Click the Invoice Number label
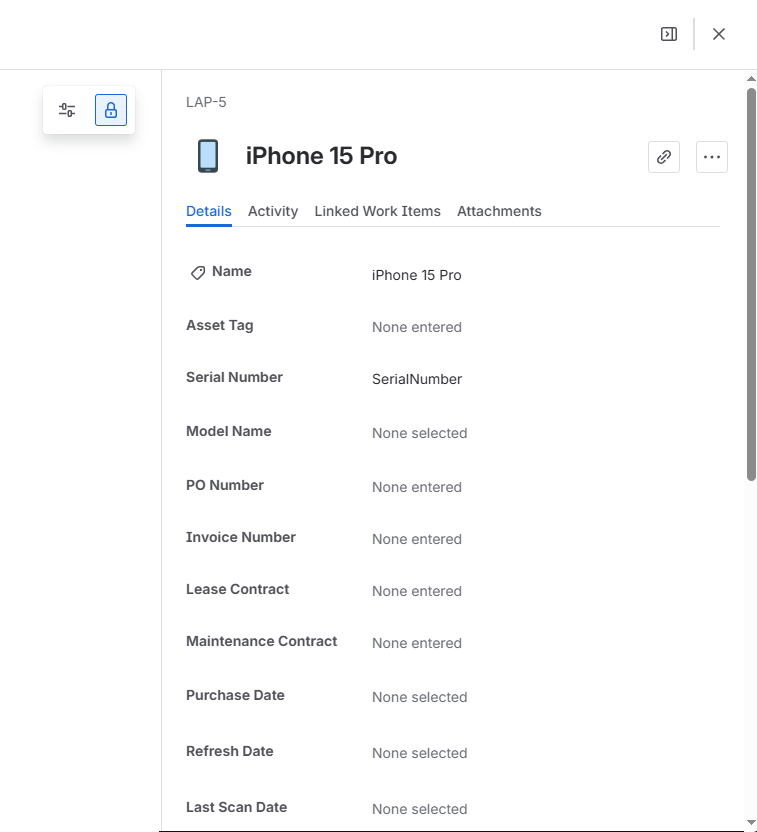The width and height of the screenshot is (757, 832). [241, 538]
